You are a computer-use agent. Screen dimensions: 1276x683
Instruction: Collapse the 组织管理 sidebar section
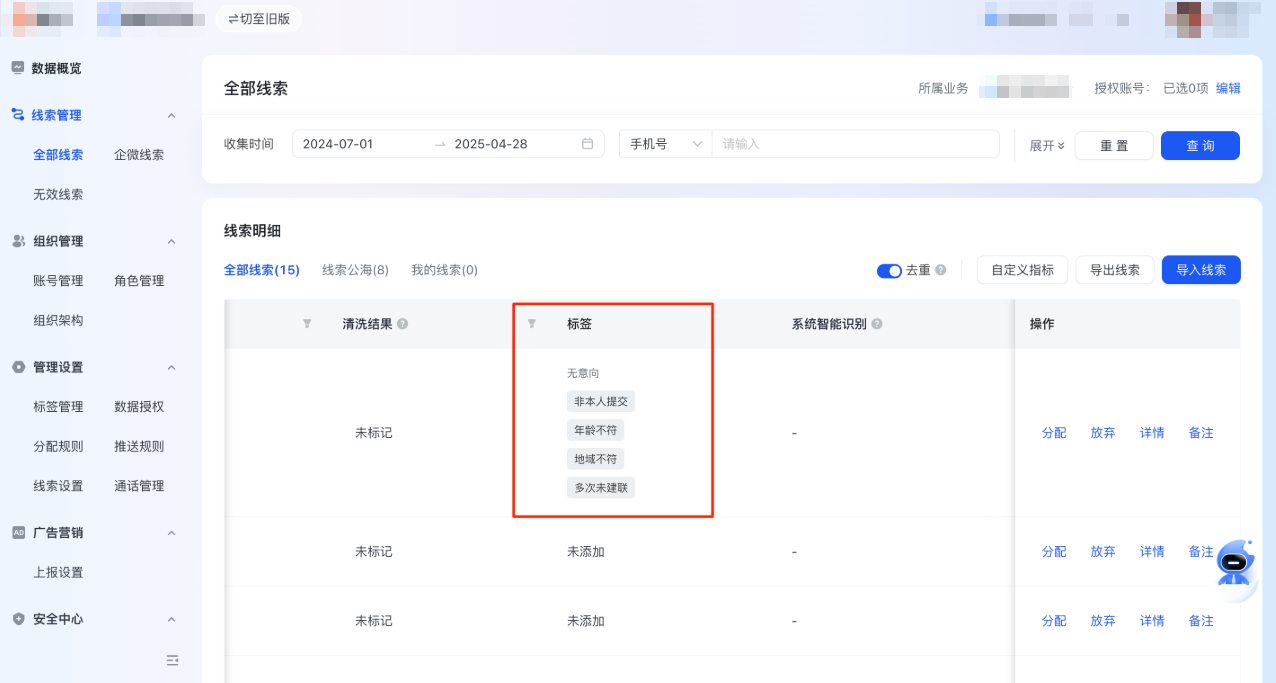pyautogui.click(x=171, y=240)
